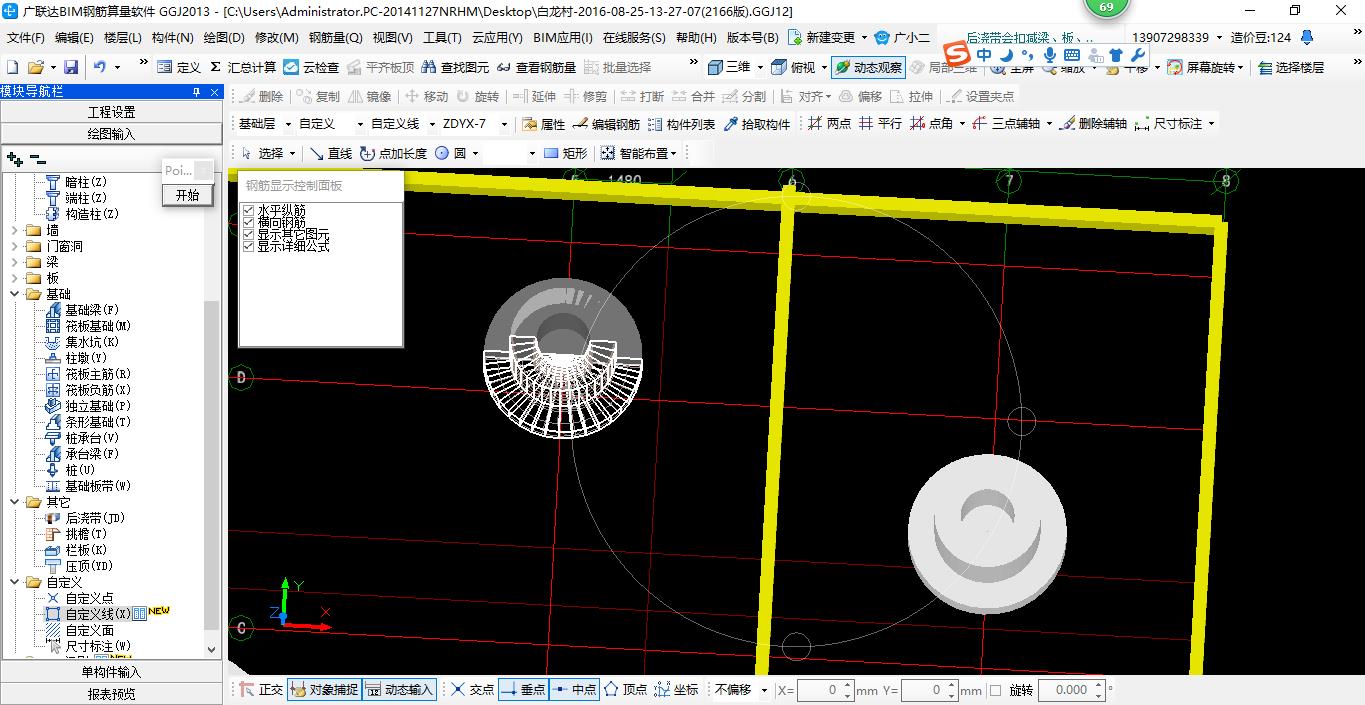Image resolution: width=1365 pixels, height=705 pixels.
Task: Toggle 对象捕捉 object snap
Action: coord(323,689)
